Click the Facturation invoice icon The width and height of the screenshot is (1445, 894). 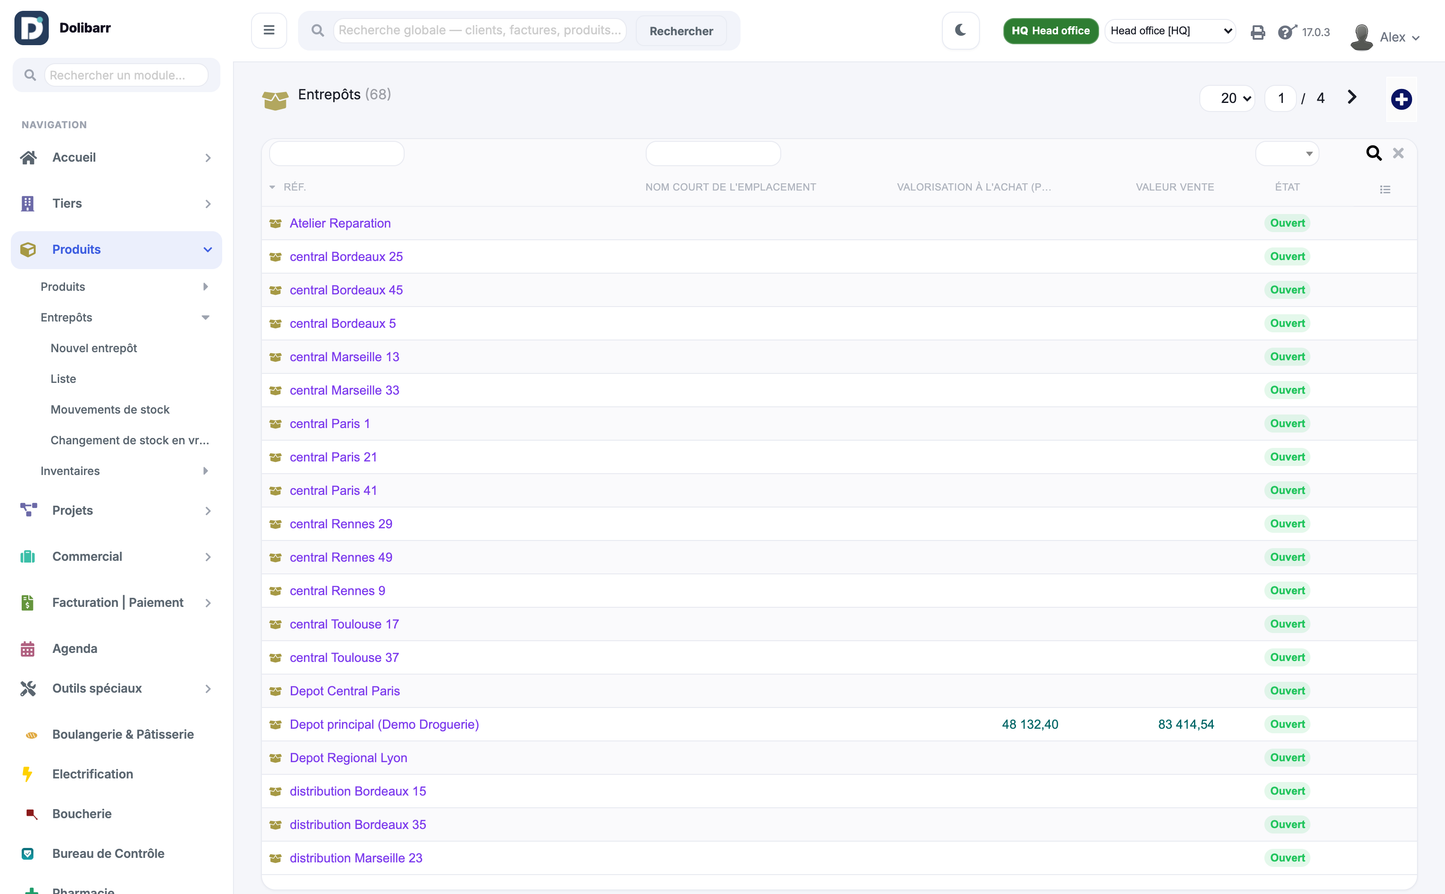28,603
